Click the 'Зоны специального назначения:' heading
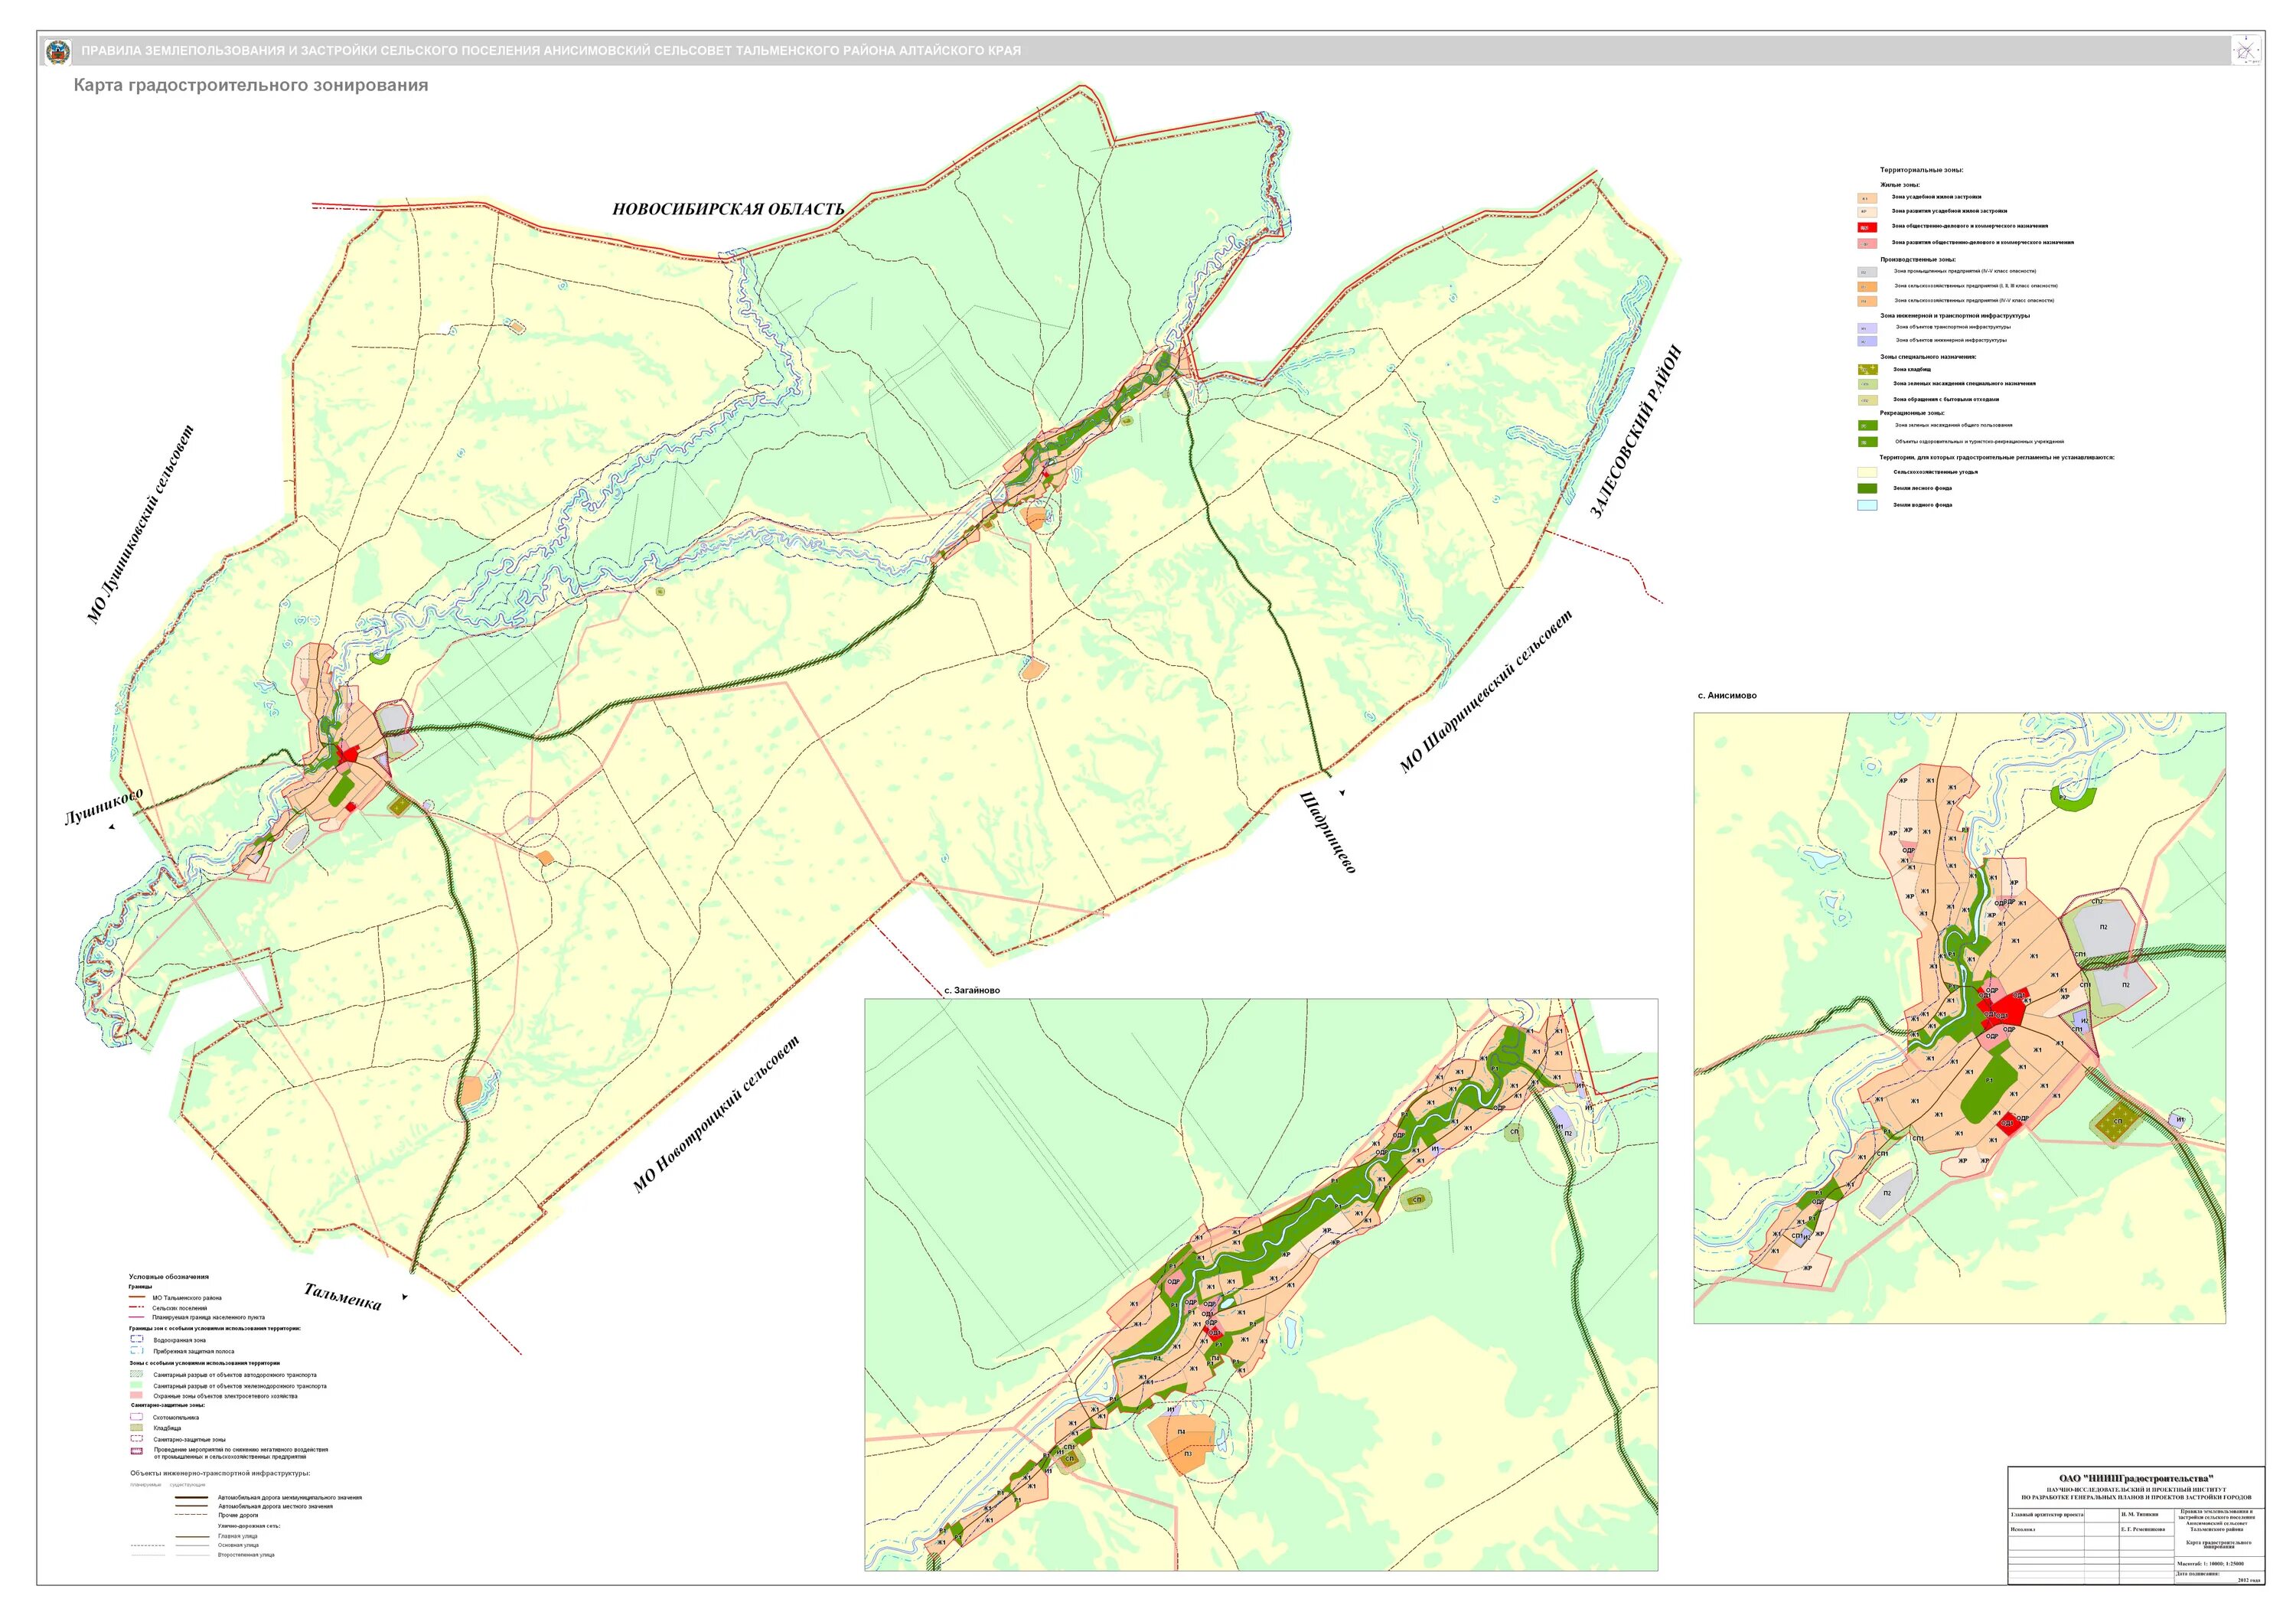The image size is (2296, 1612). pyautogui.click(x=1928, y=357)
